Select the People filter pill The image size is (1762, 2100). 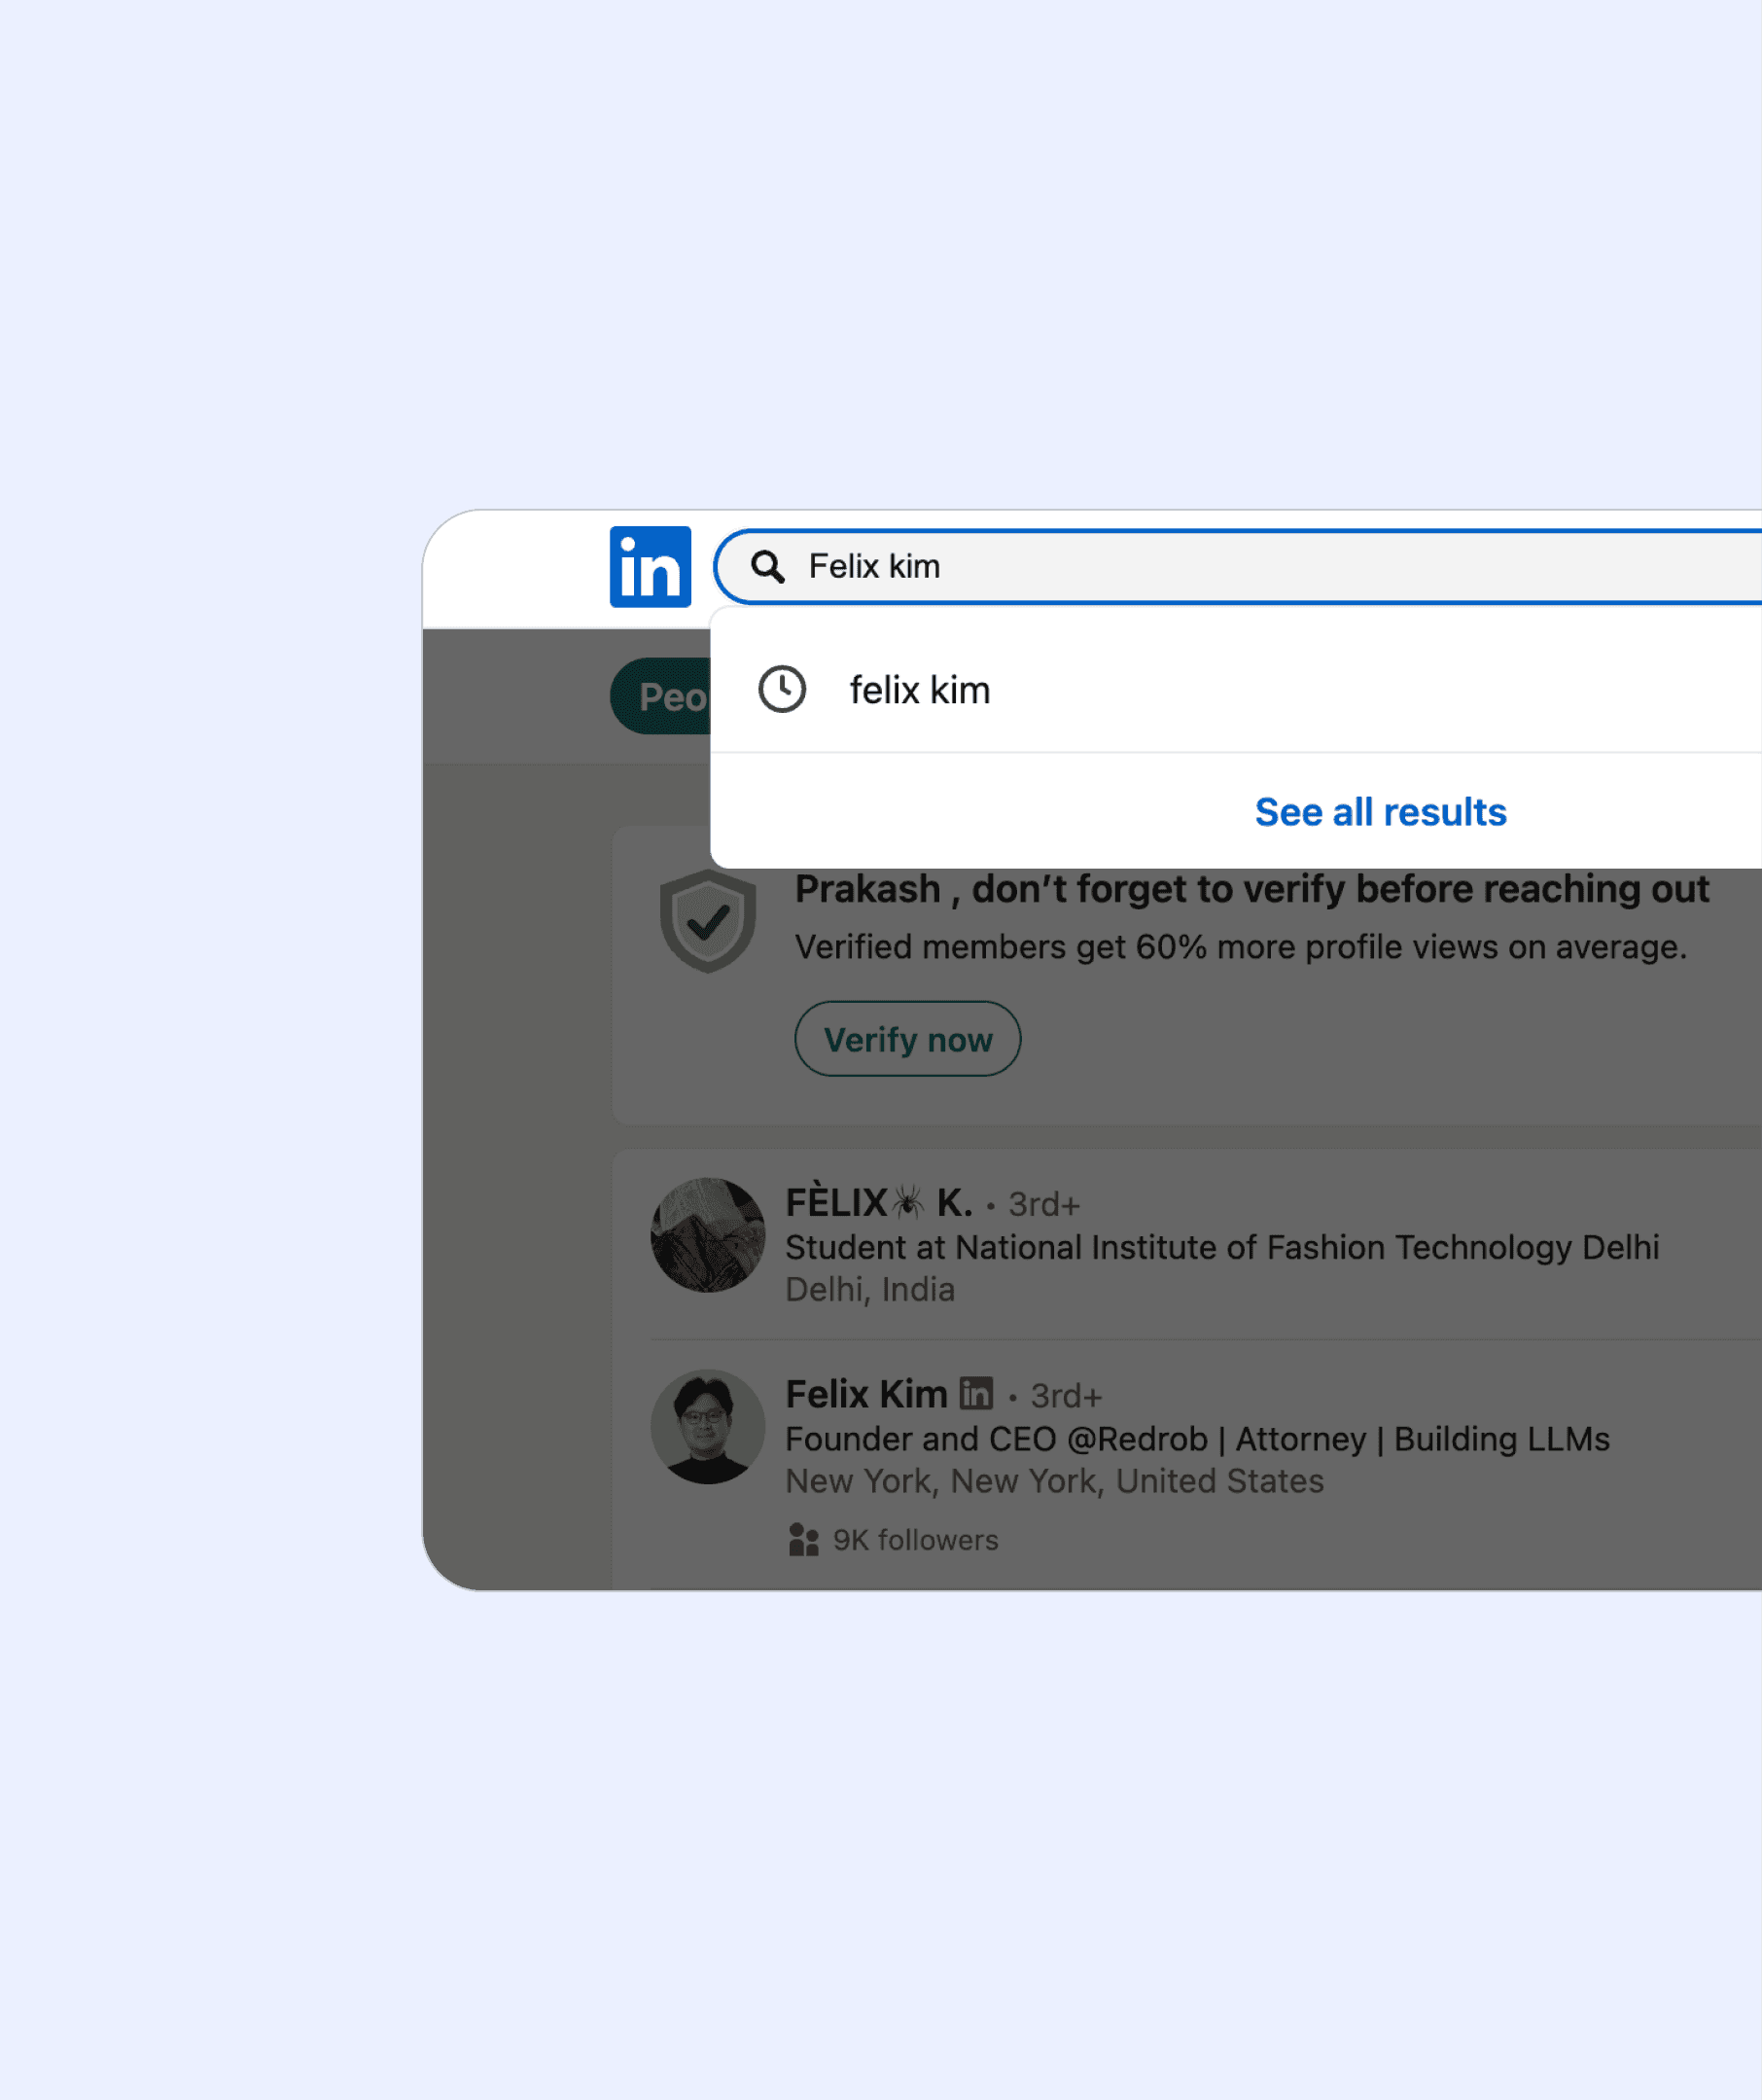(x=661, y=696)
